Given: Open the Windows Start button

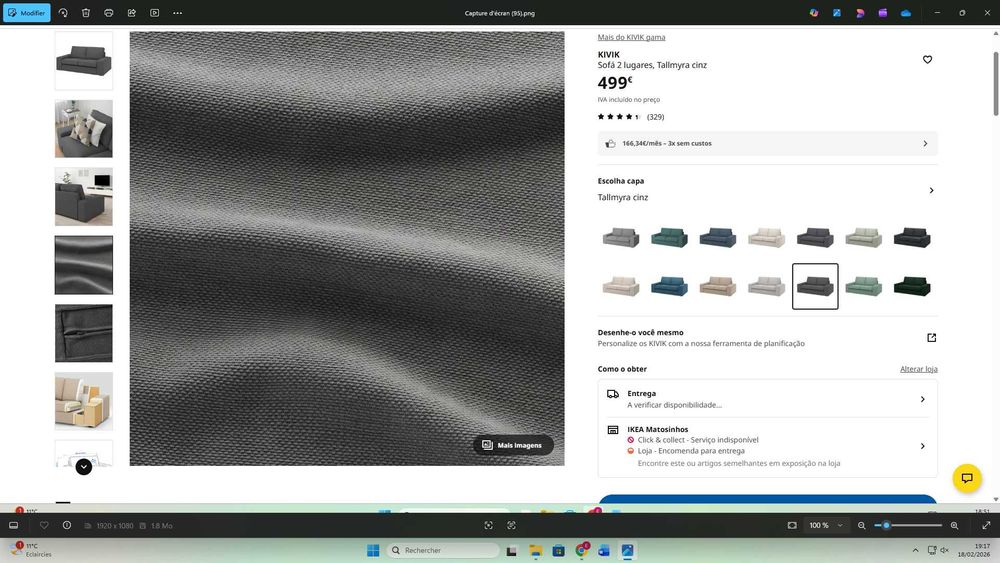Looking at the screenshot, I should (373, 550).
